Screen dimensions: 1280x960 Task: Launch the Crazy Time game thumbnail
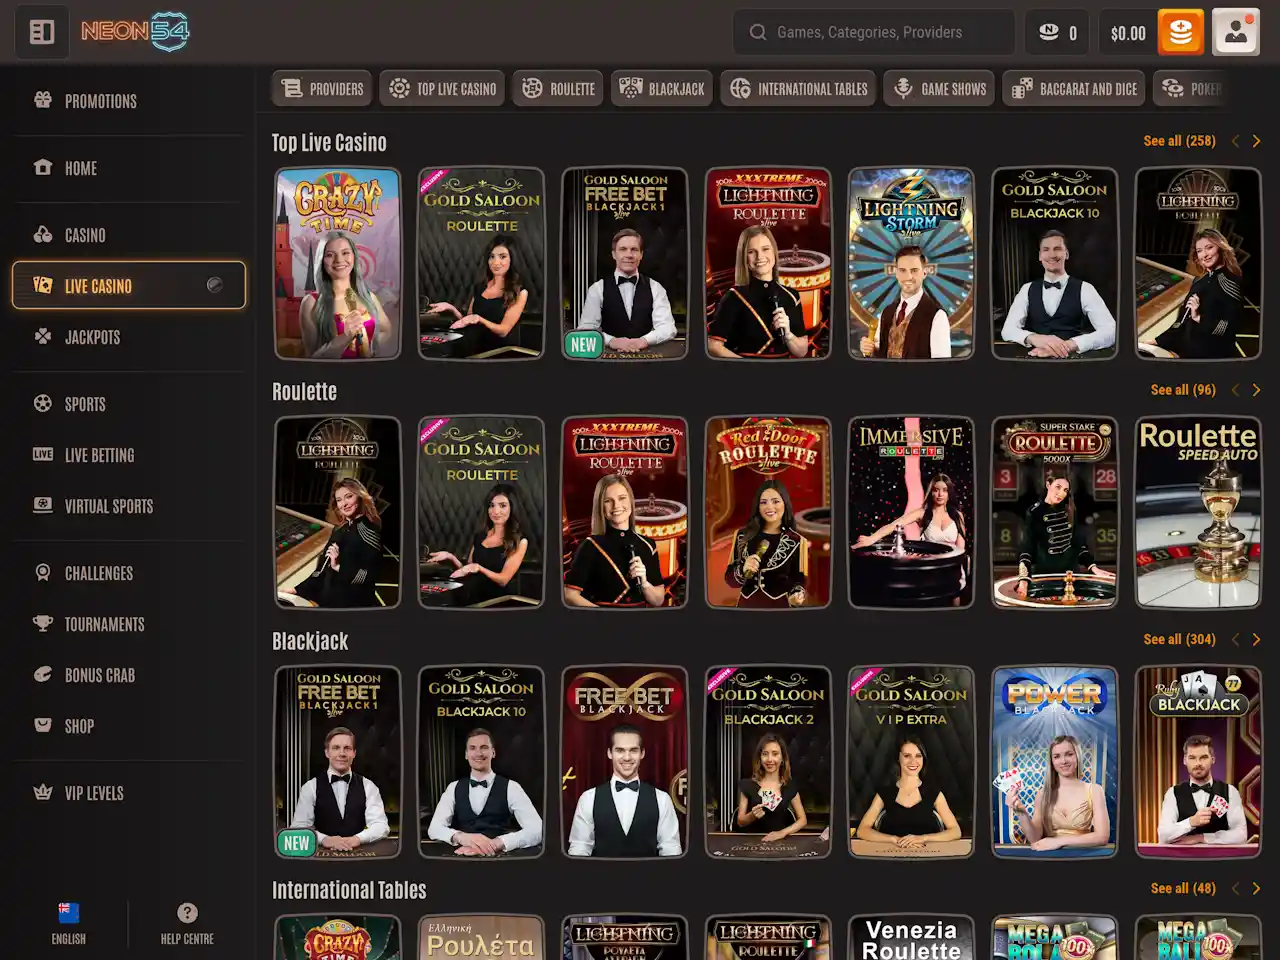(x=337, y=263)
